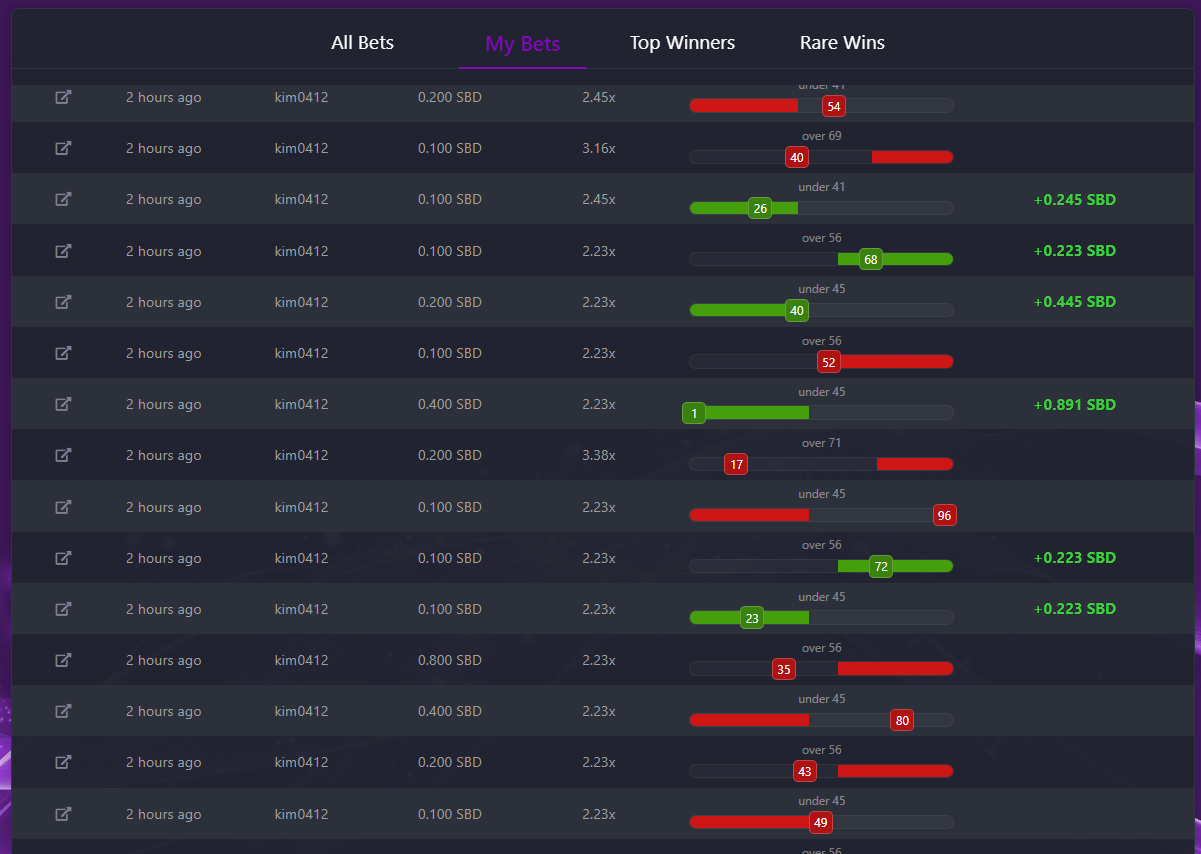1201x854 pixels.
Task: Open bet icon for the +0.445 SBD win
Action: (x=63, y=302)
